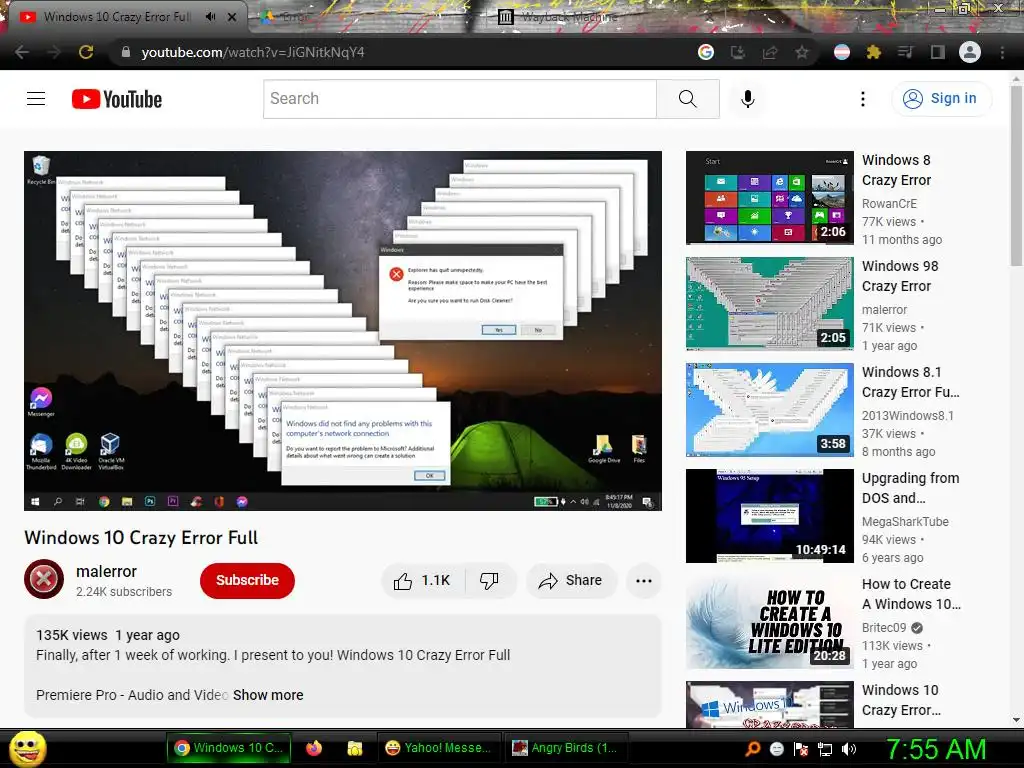Viewport: 1024px width, 768px height.
Task: Focus the YouTube search box
Action: tap(460, 99)
